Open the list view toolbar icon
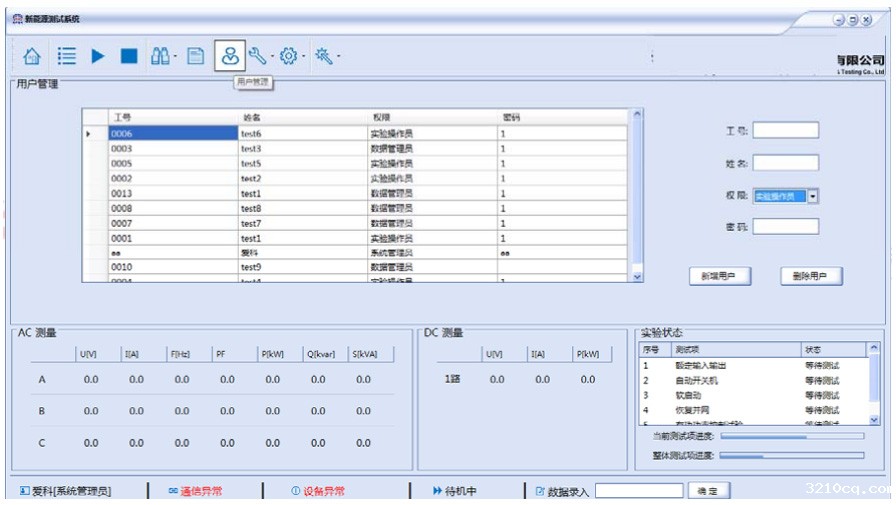Image resolution: width=896 pixels, height=505 pixels. coord(66,56)
